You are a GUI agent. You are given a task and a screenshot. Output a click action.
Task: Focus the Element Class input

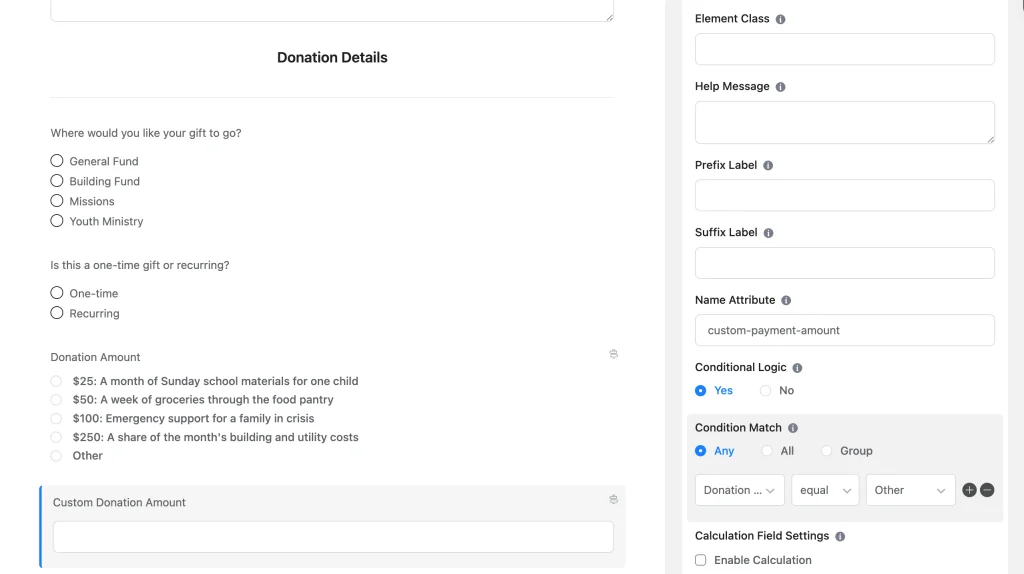pos(844,49)
